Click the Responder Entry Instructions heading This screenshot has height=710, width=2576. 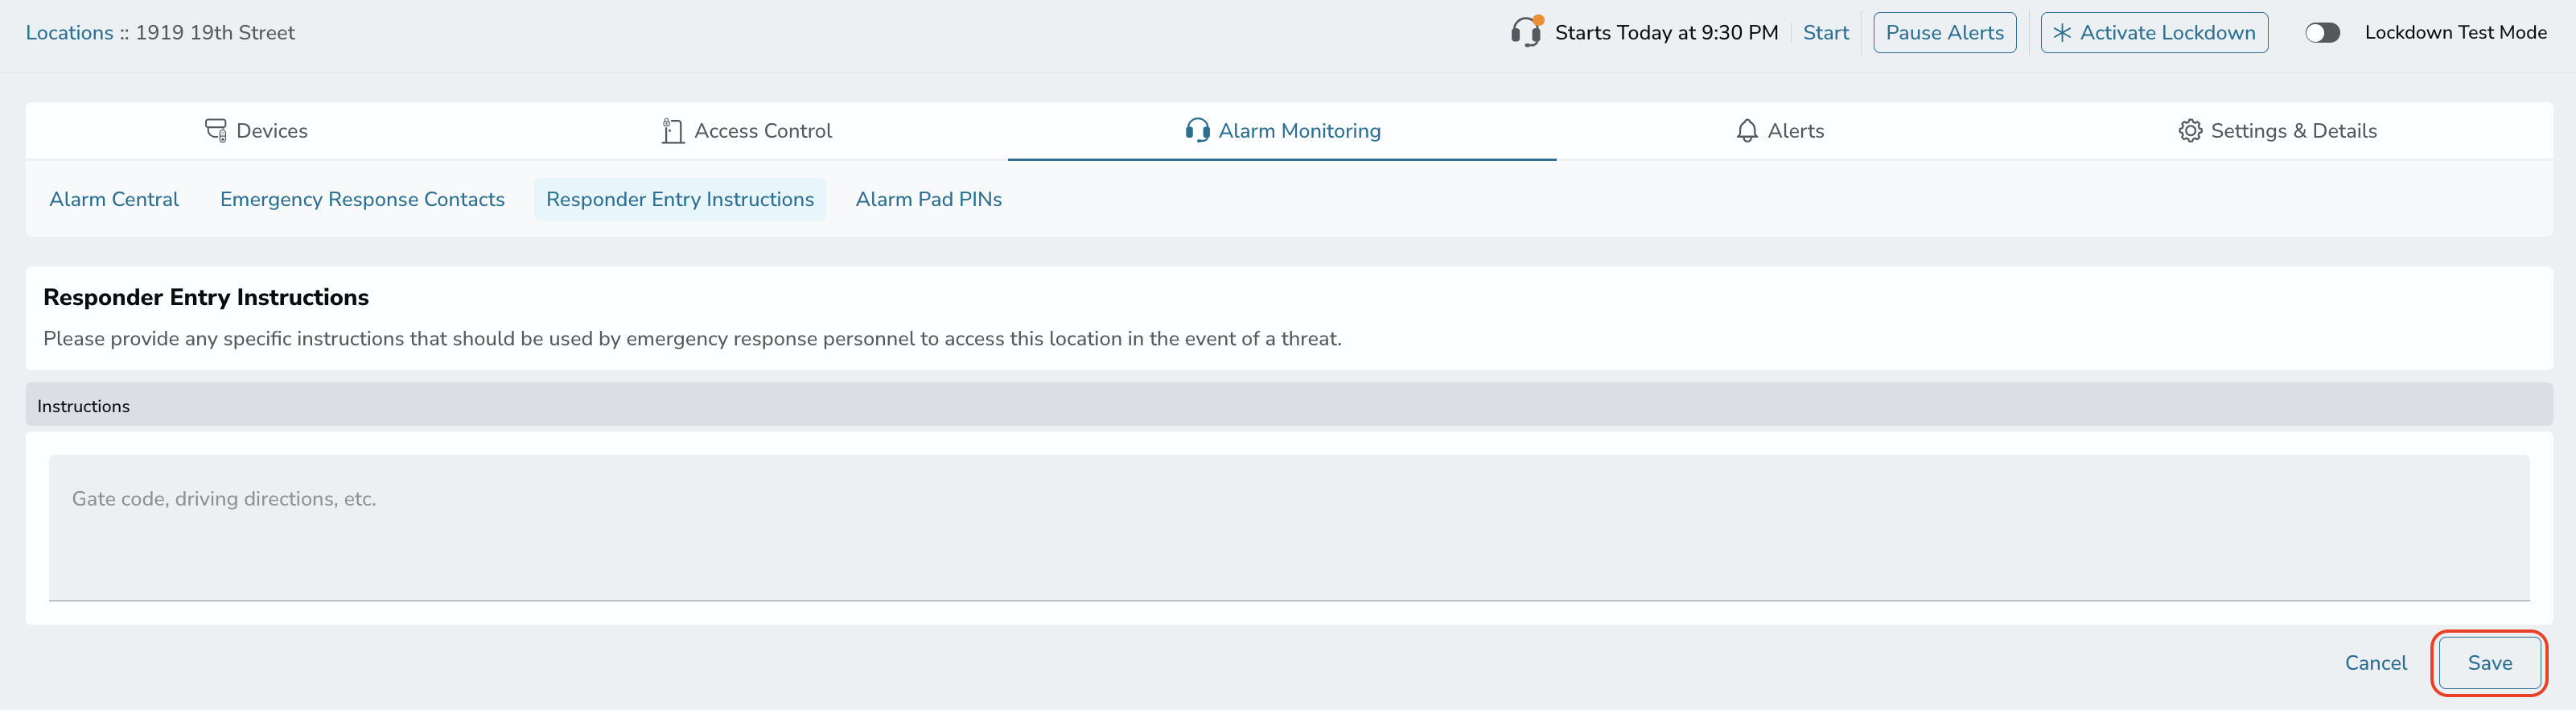pyautogui.click(x=206, y=297)
